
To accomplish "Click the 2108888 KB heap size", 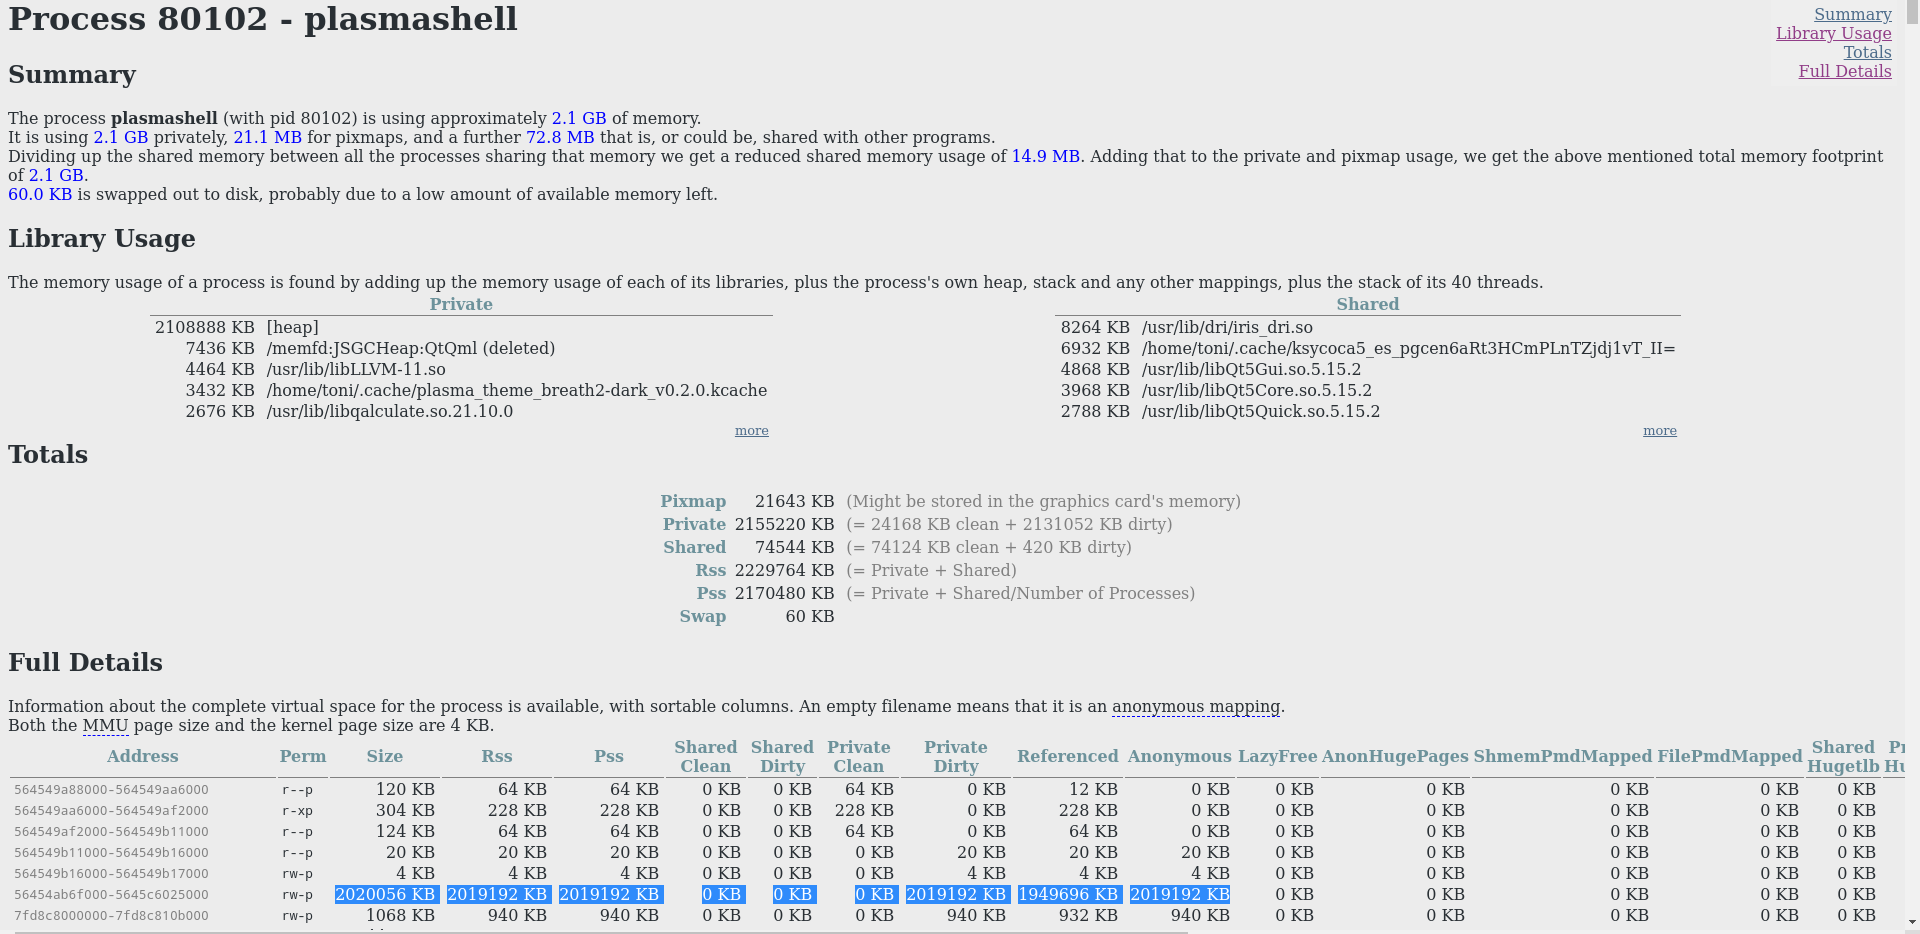I will click(x=204, y=327).
